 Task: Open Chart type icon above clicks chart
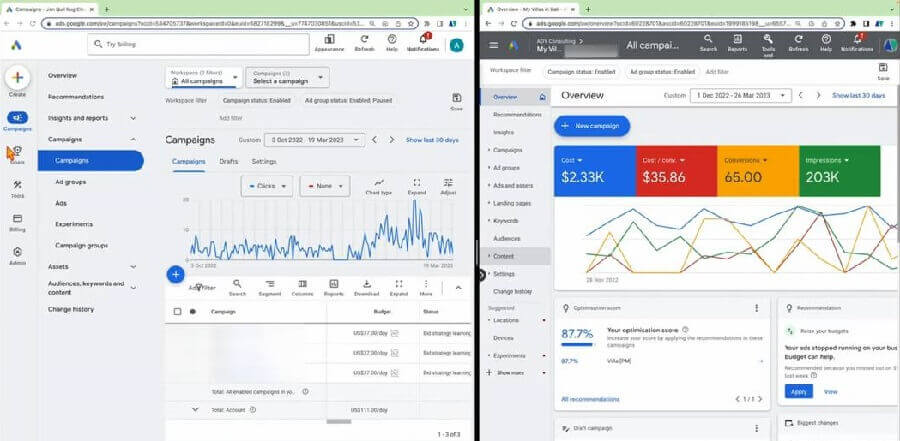(378, 183)
